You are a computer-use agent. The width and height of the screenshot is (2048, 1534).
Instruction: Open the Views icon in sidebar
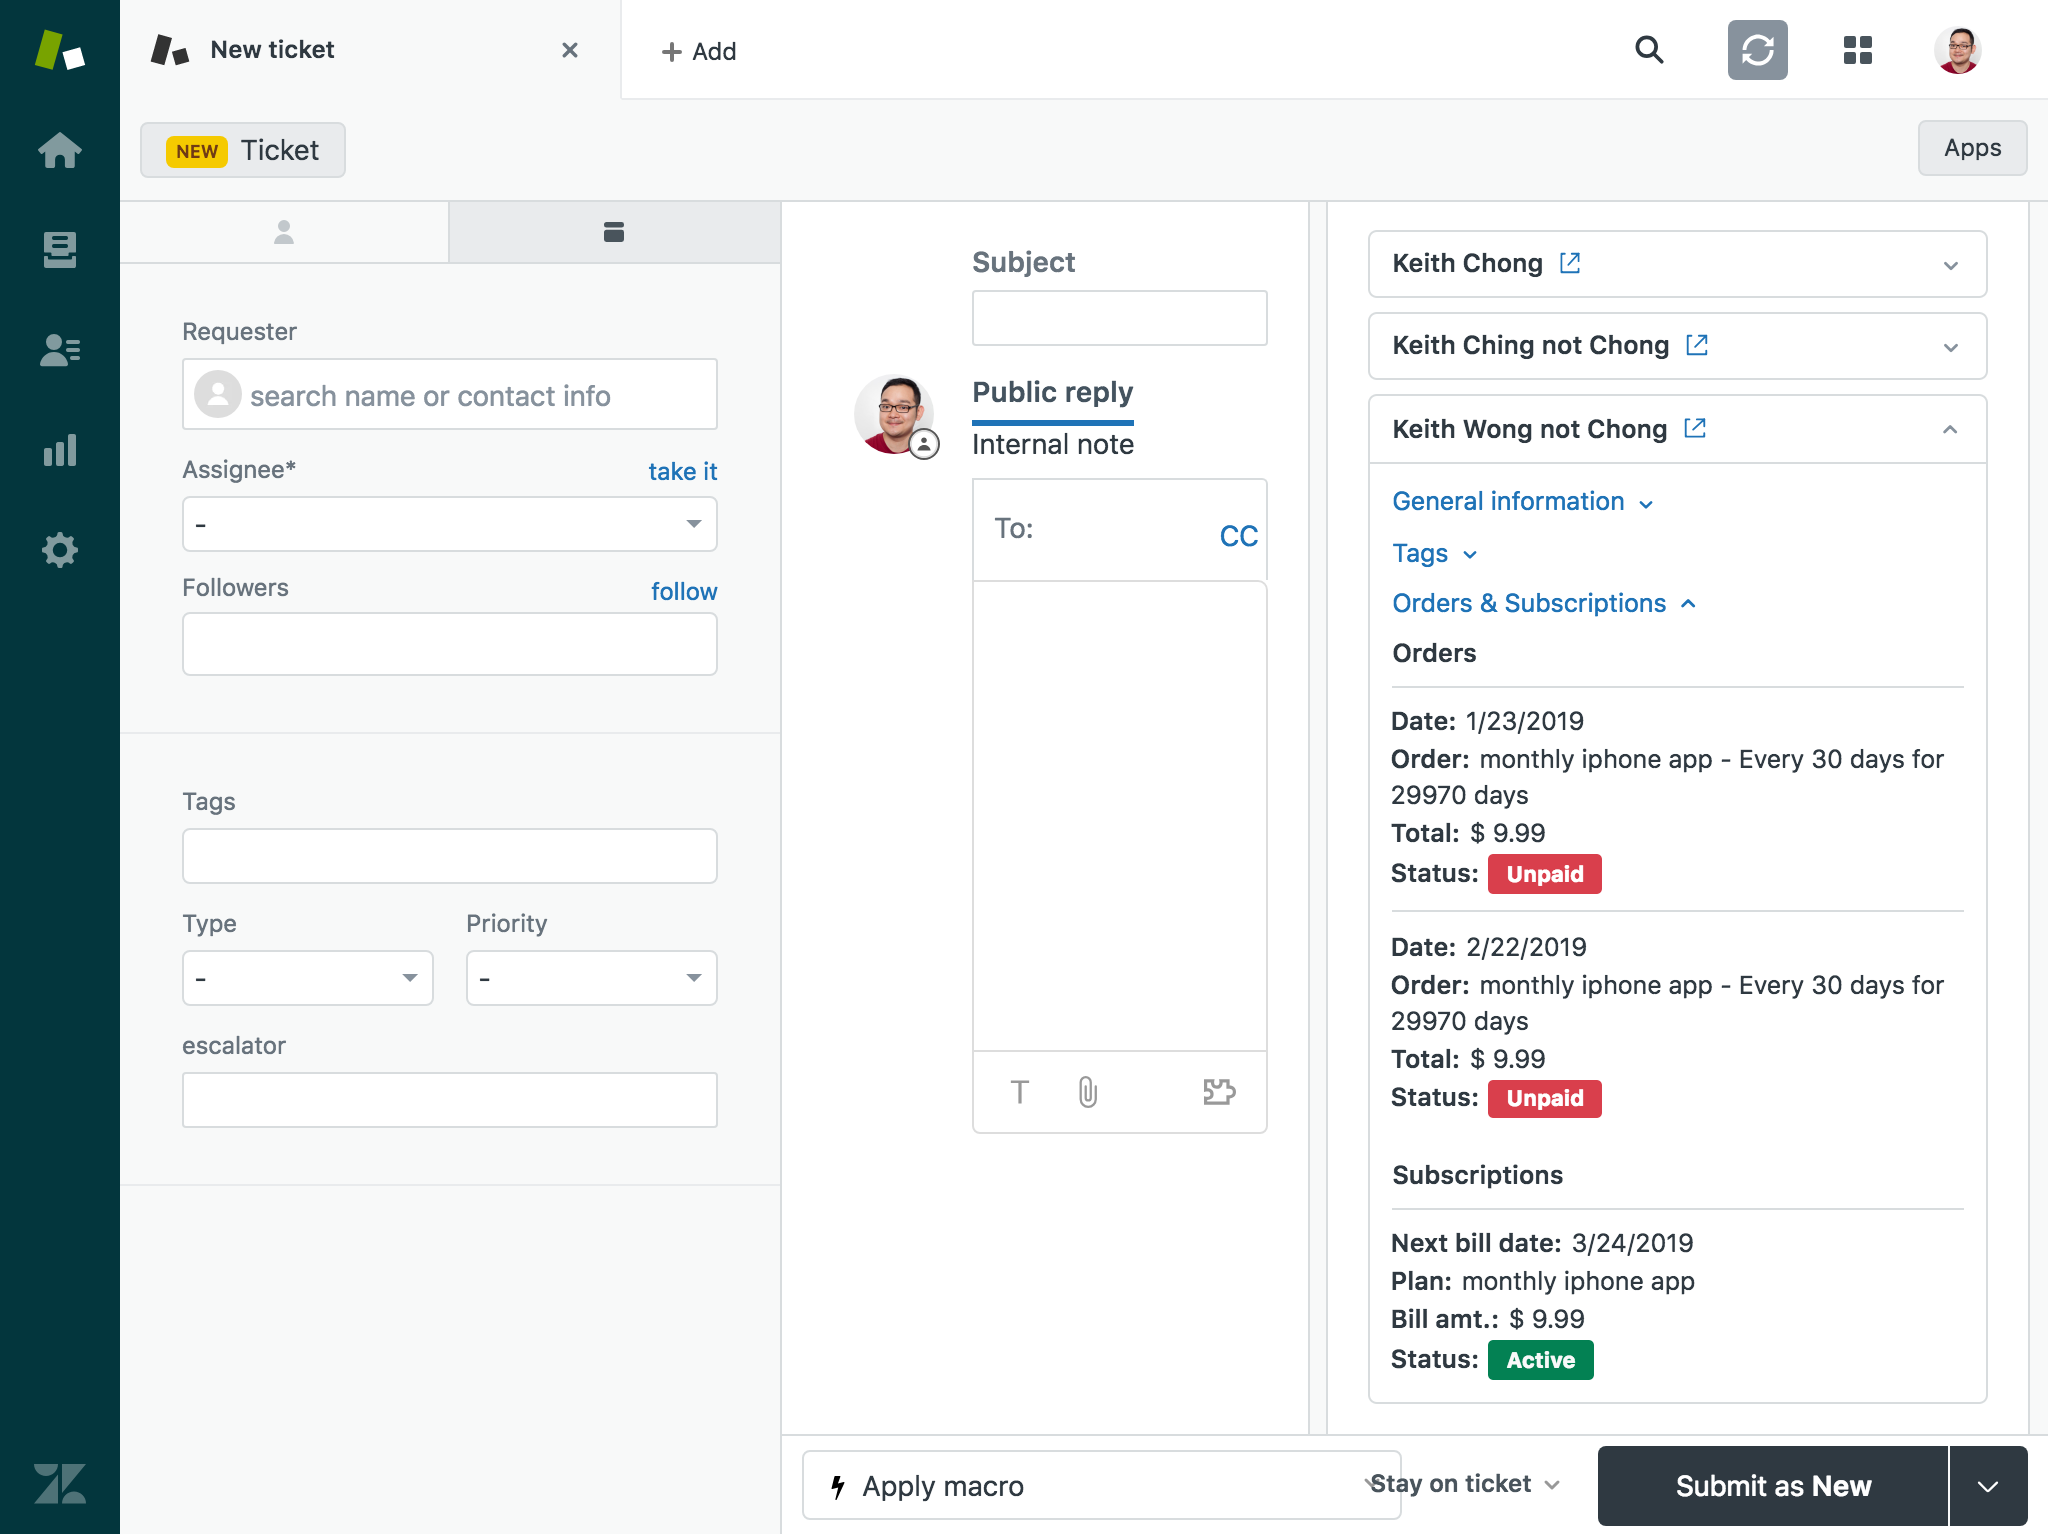(59, 250)
